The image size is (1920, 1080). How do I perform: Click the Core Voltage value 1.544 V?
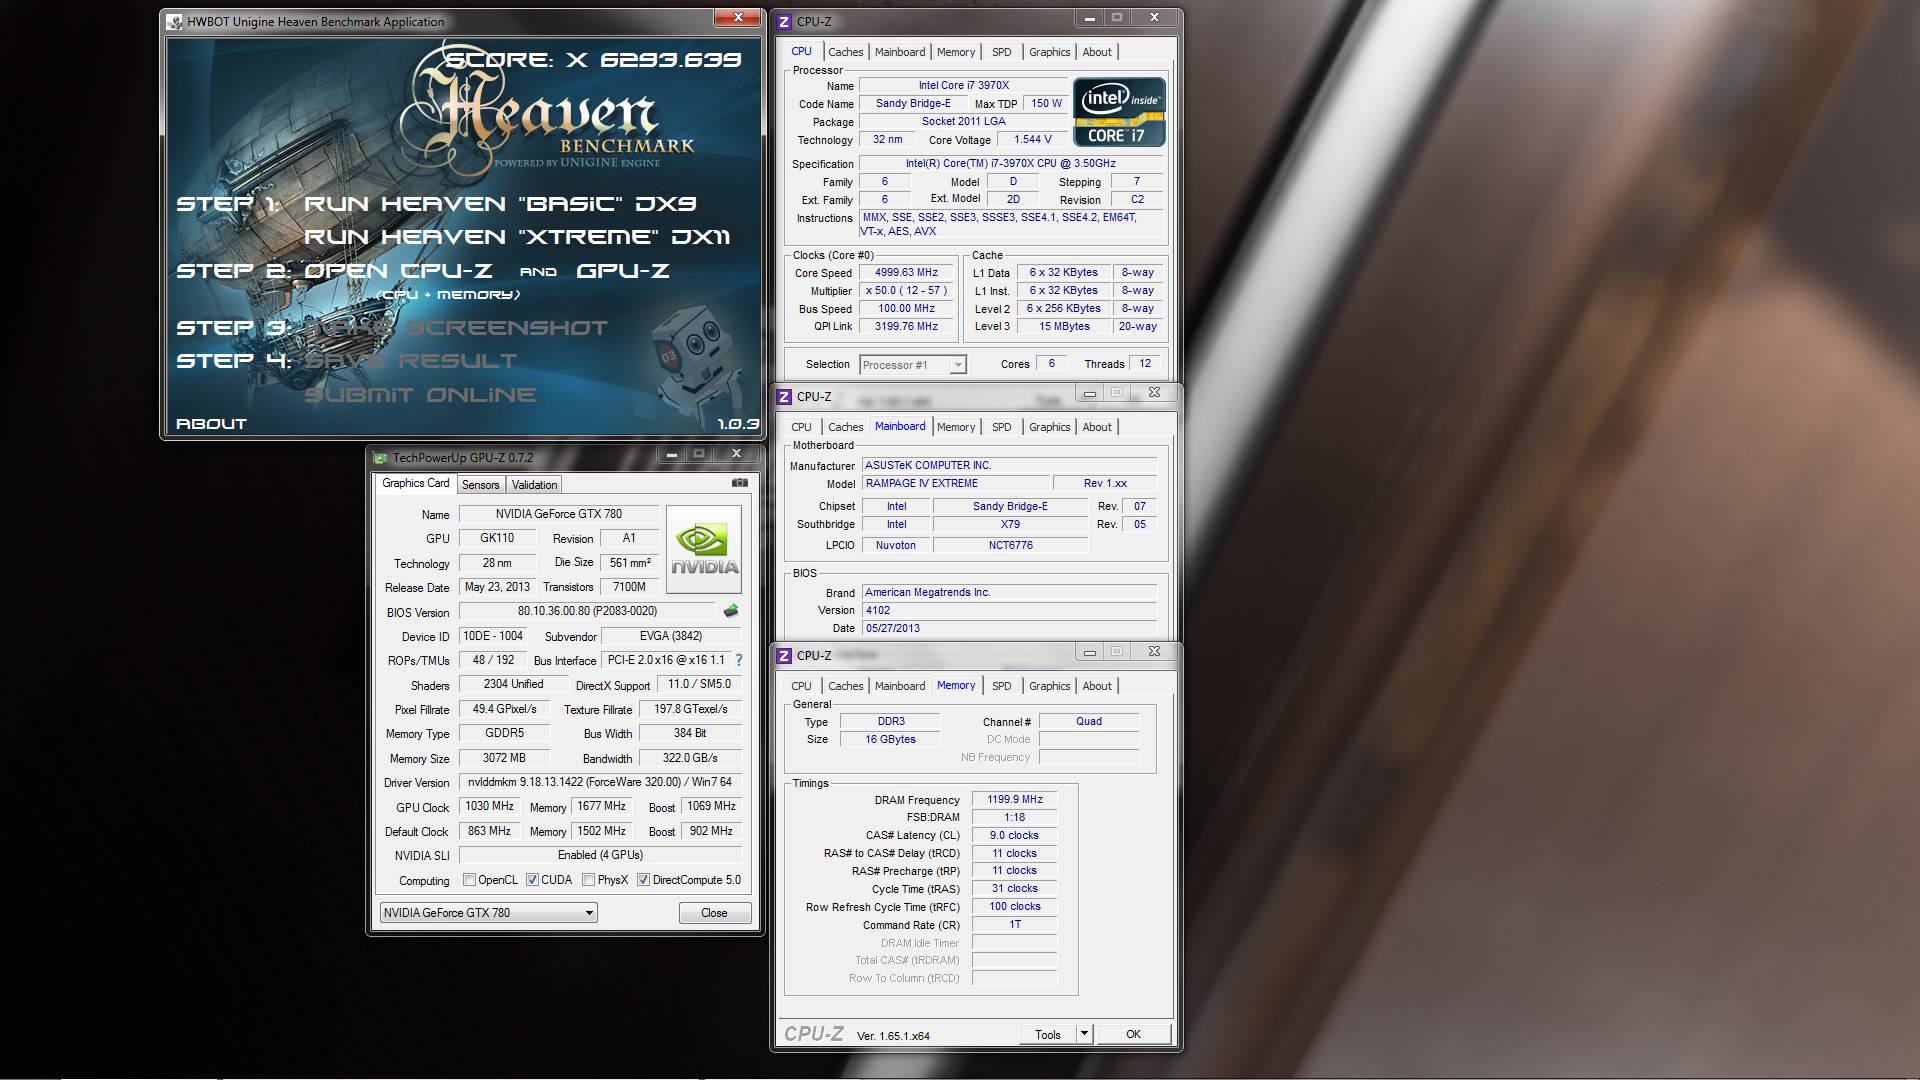pyautogui.click(x=1032, y=140)
